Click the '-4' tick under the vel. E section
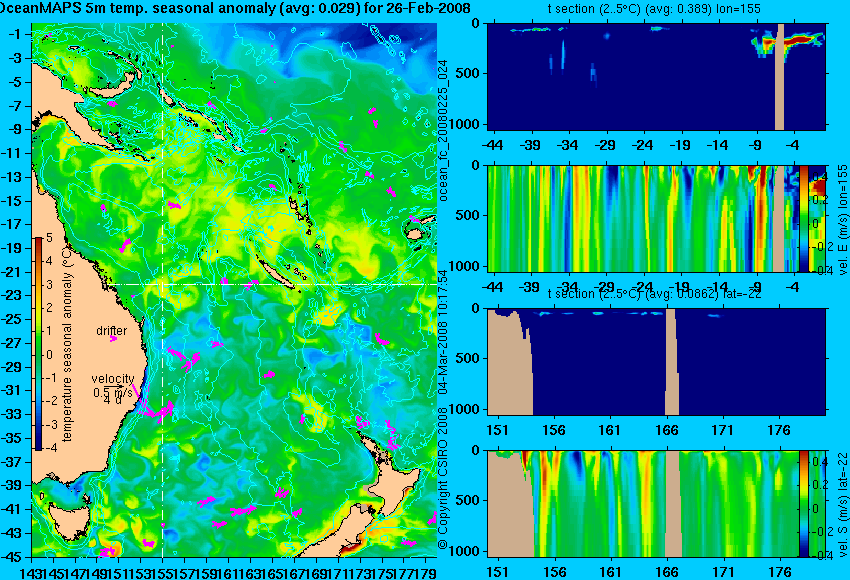The image size is (850, 580). tap(793, 287)
